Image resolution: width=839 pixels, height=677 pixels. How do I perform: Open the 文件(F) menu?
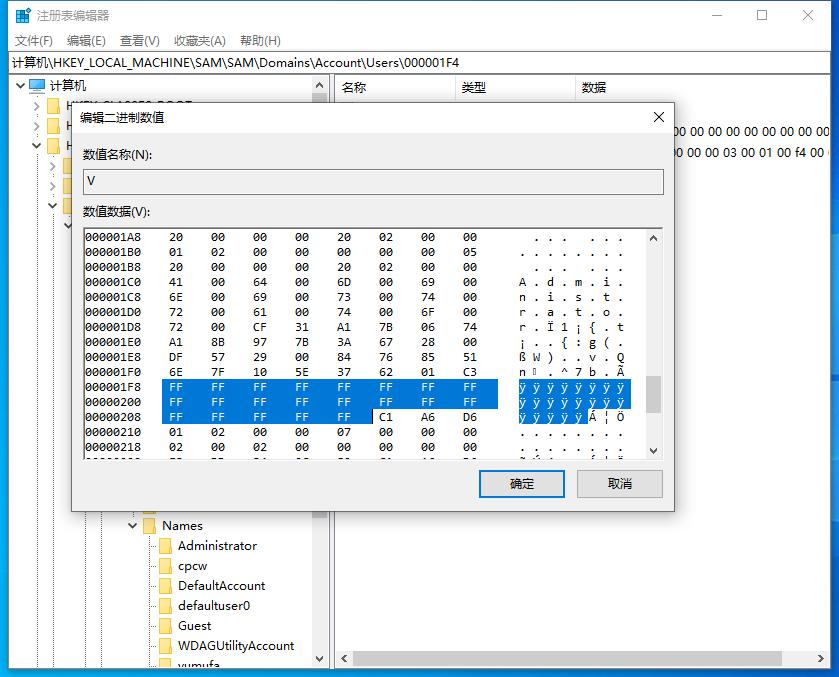33,41
